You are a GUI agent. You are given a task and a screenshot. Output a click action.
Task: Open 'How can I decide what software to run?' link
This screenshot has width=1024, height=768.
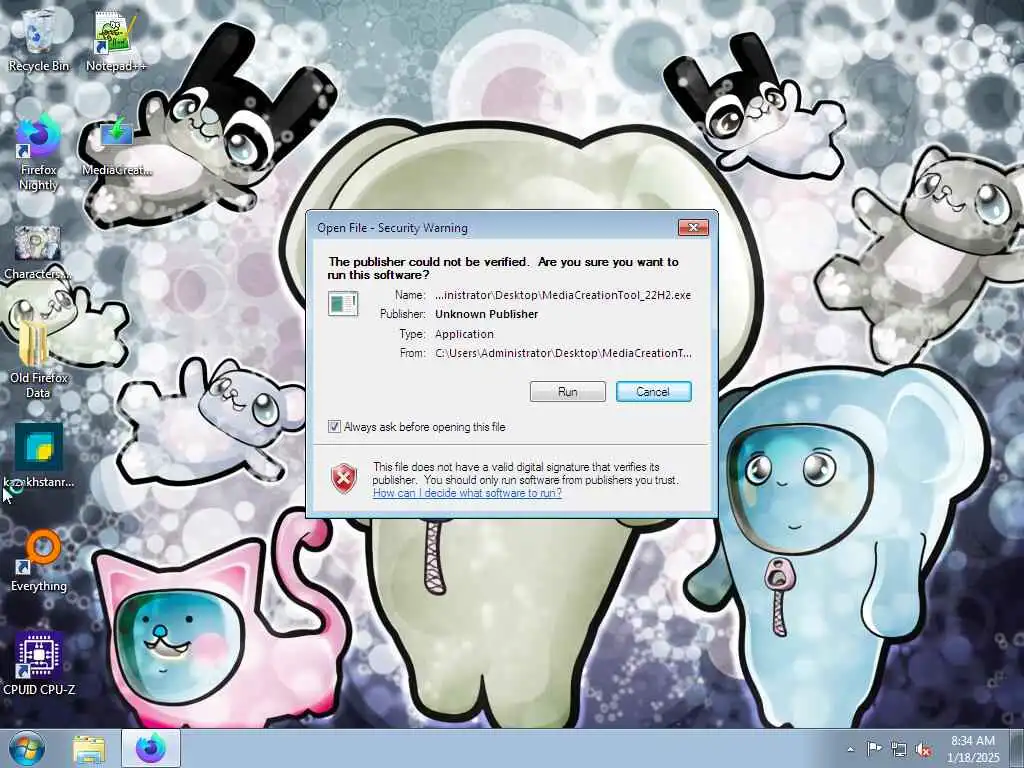pyautogui.click(x=467, y=493)
